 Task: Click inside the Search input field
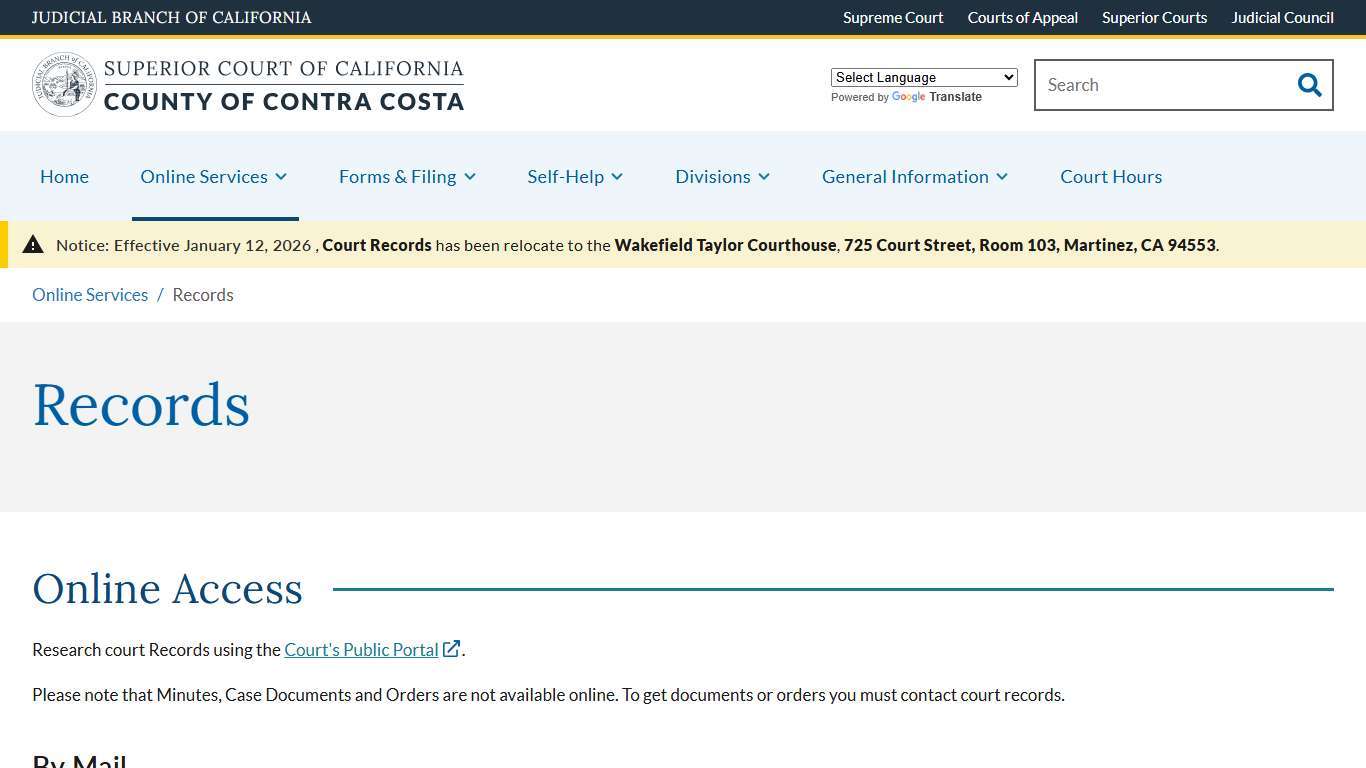click(1150, 84)
